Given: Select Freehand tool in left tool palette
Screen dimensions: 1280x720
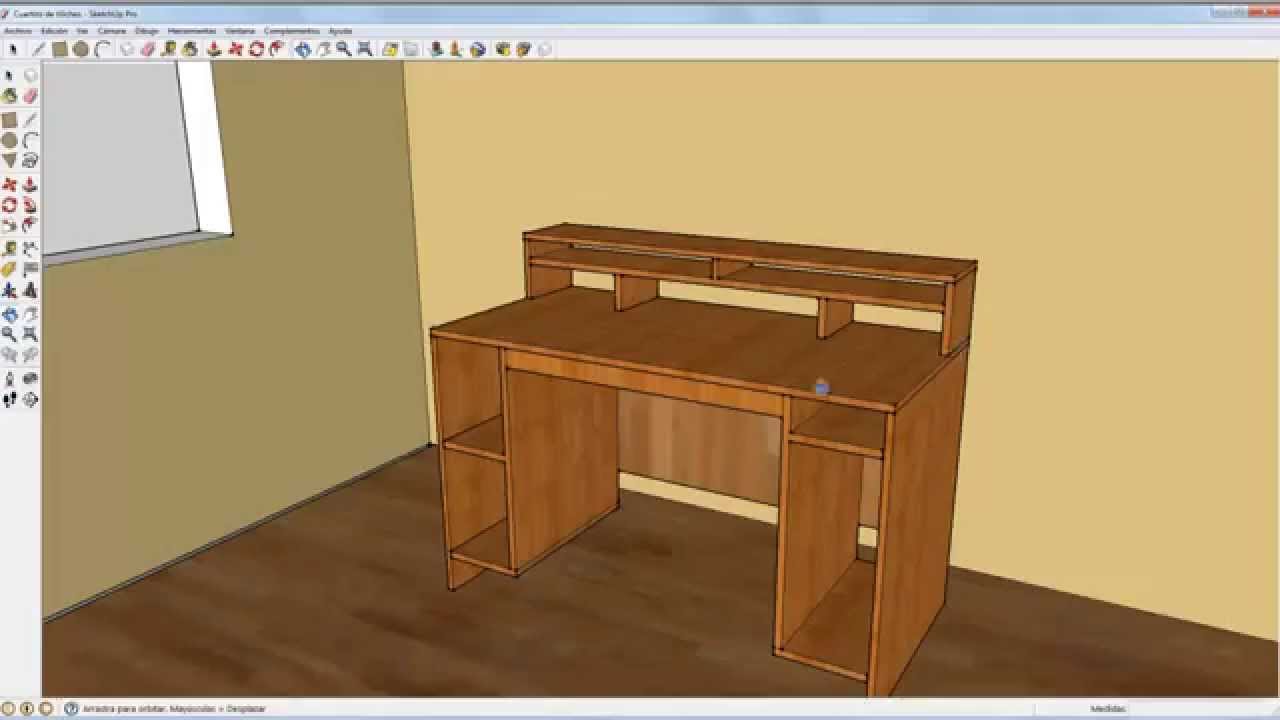Looking at the screenshot, I should (30, 160).
